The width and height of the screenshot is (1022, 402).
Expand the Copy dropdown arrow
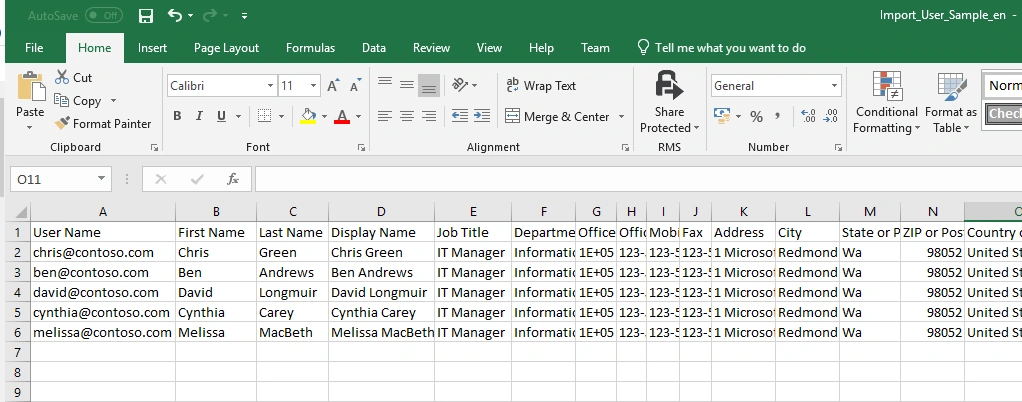113,101
